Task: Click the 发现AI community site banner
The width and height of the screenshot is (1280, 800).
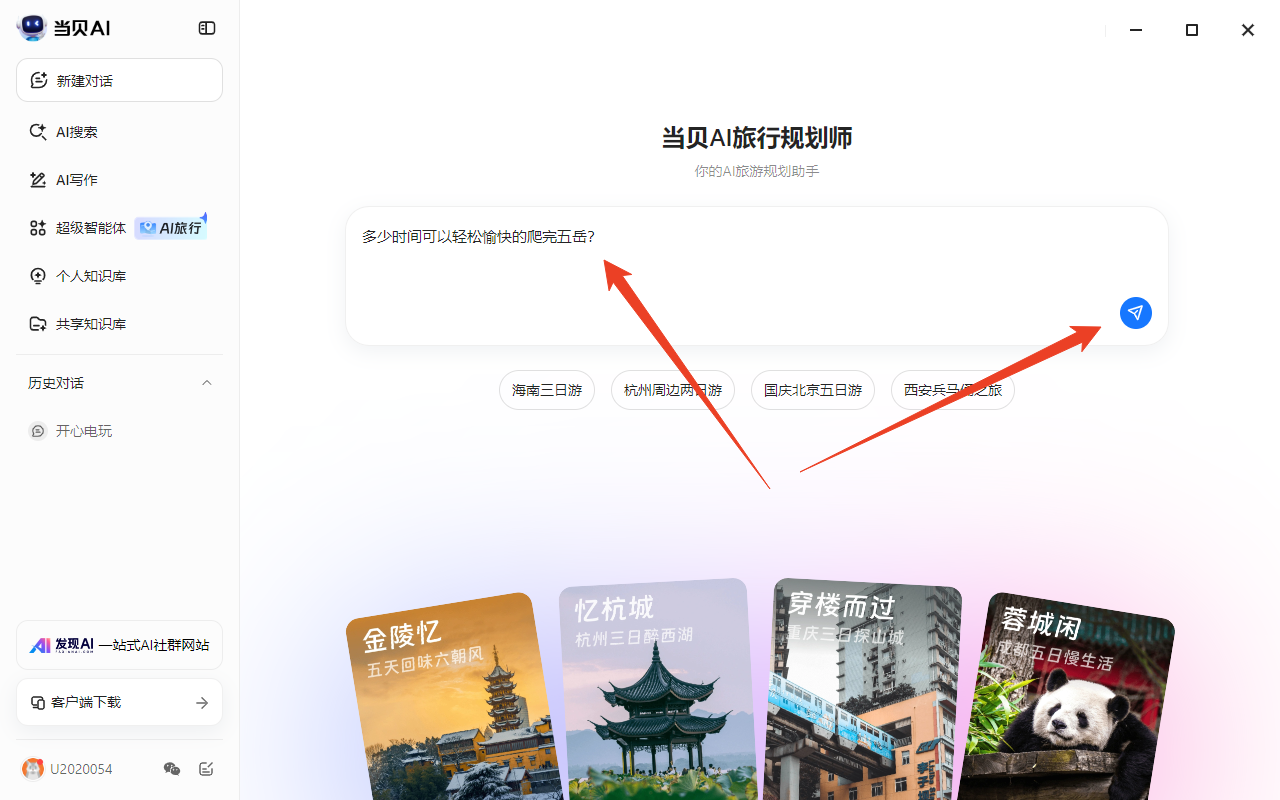Action: pyautogui.click(x=119, y=645)
